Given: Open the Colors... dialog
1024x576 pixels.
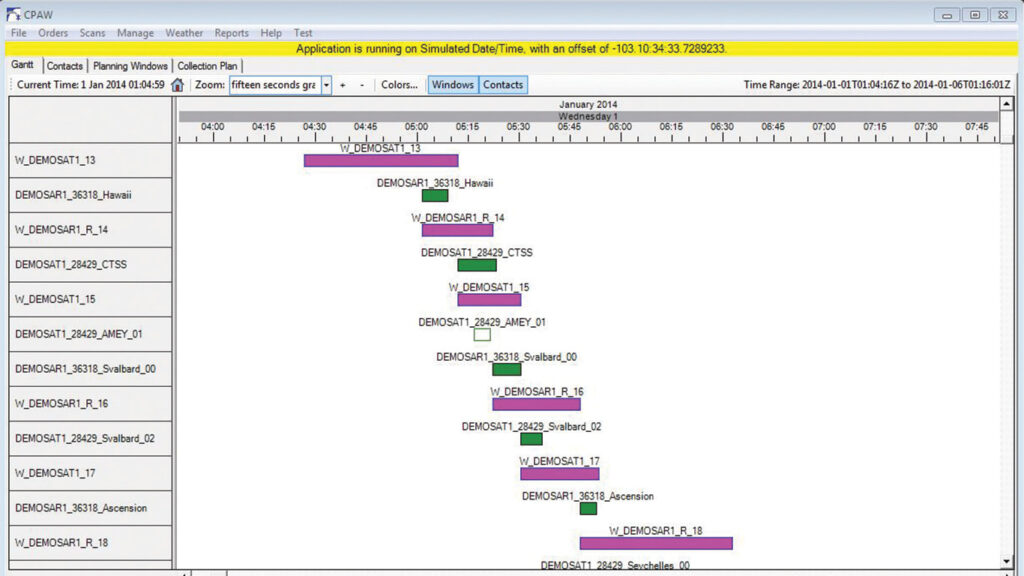Looking at the screenshot, I should pos(399,85).
